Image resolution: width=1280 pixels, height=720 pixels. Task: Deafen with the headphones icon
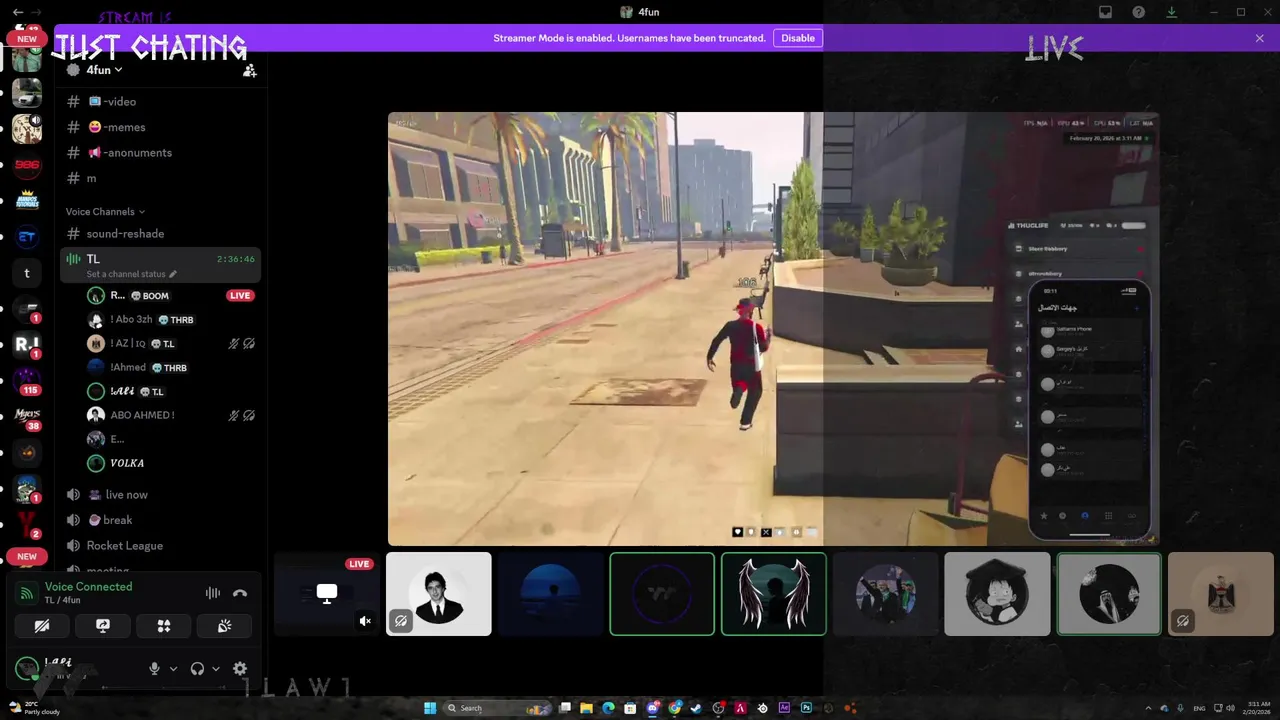point(197,669)
